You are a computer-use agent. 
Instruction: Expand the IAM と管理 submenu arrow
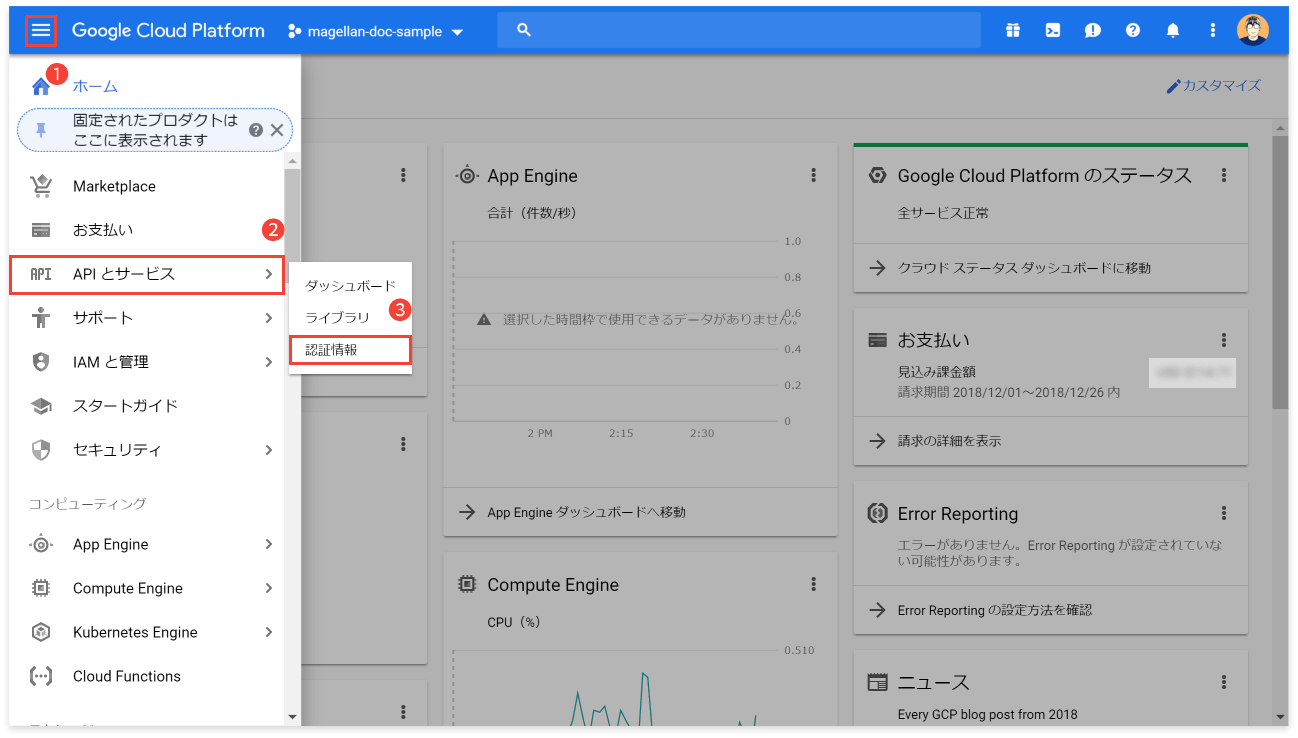coord(269,362)
